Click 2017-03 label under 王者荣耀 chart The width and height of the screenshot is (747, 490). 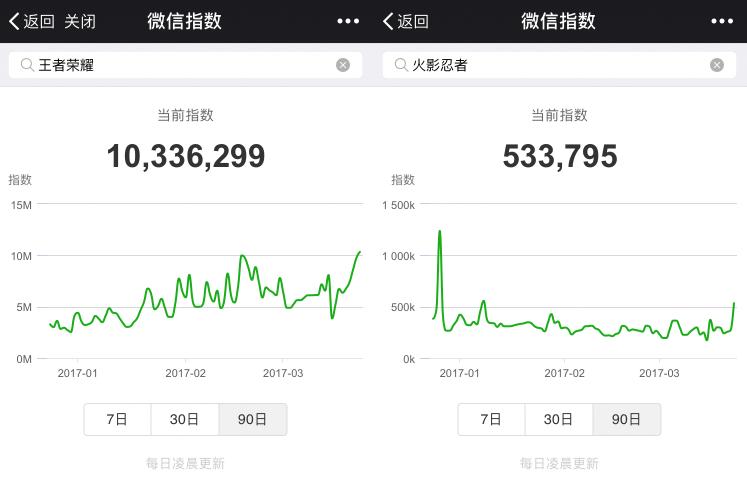[x=283, y=373]
